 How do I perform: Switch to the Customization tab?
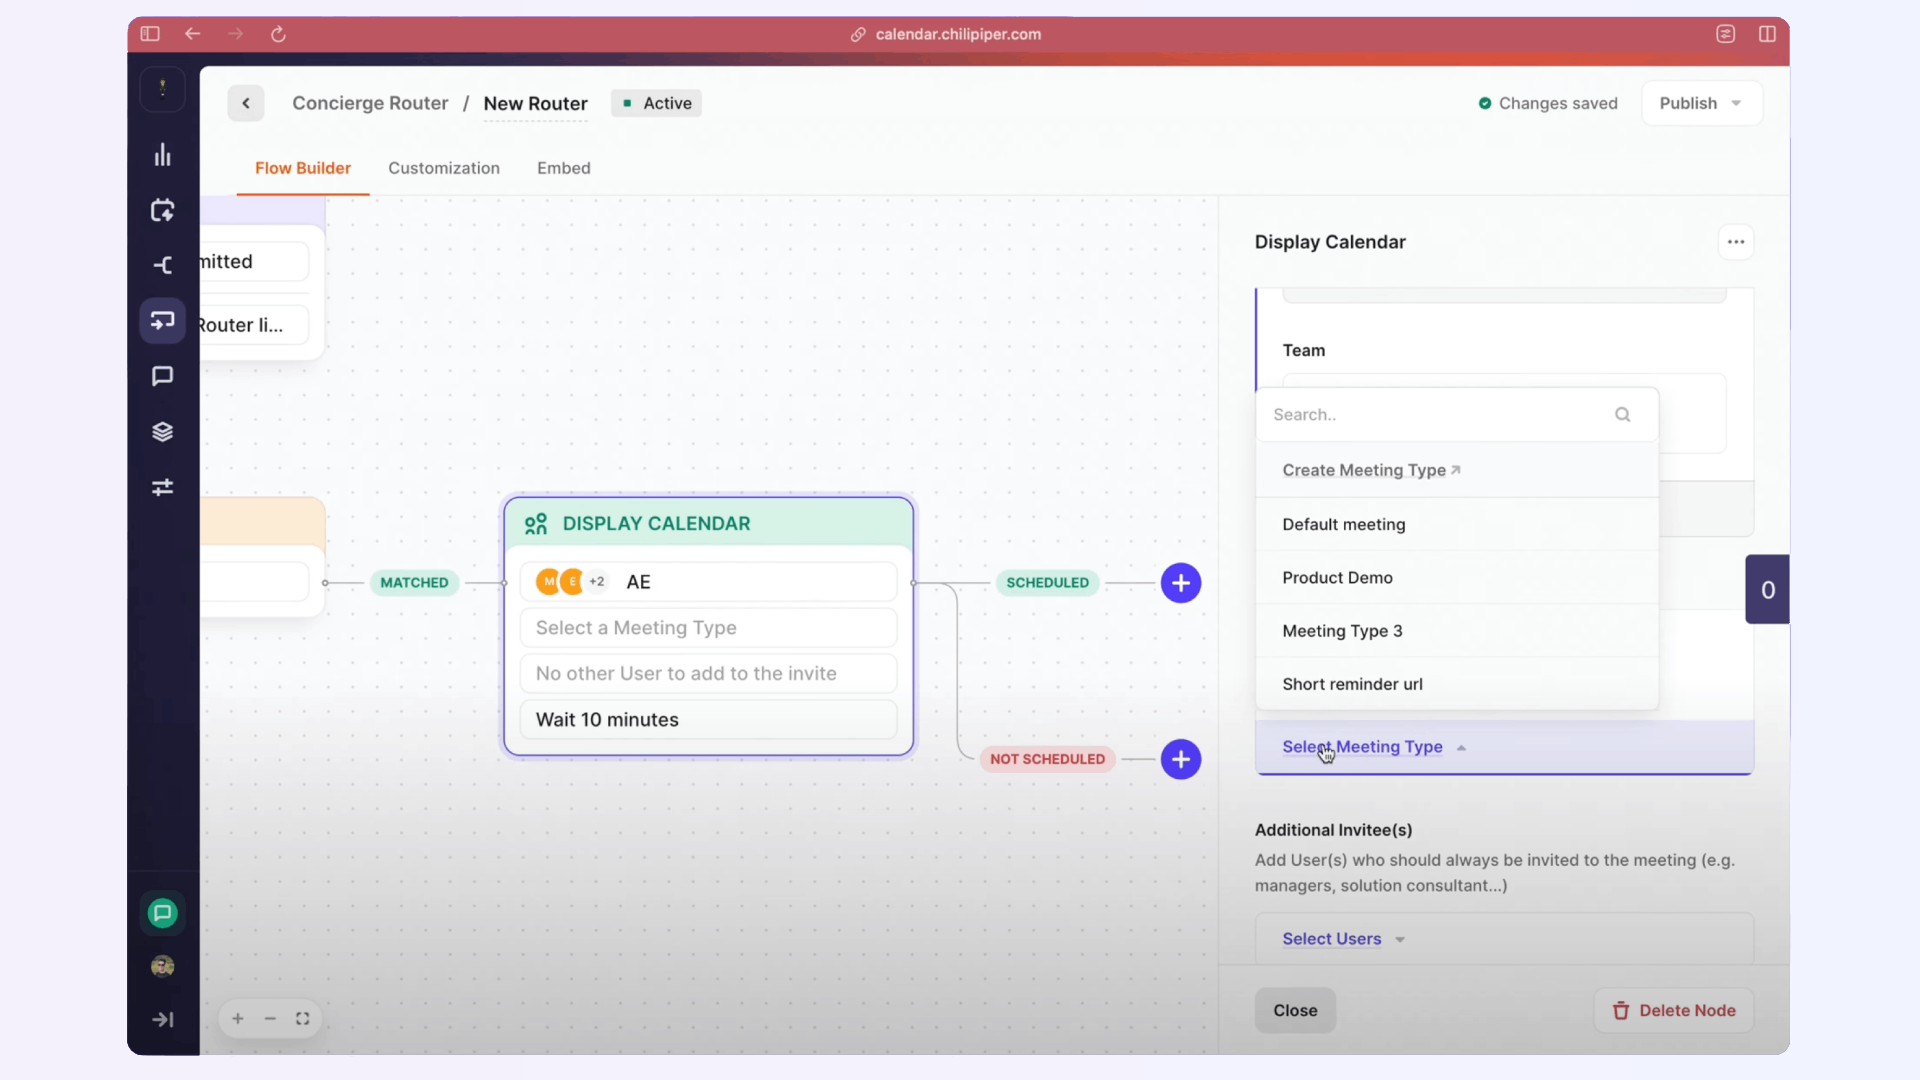pyautogui.click(x=443, y=168)
